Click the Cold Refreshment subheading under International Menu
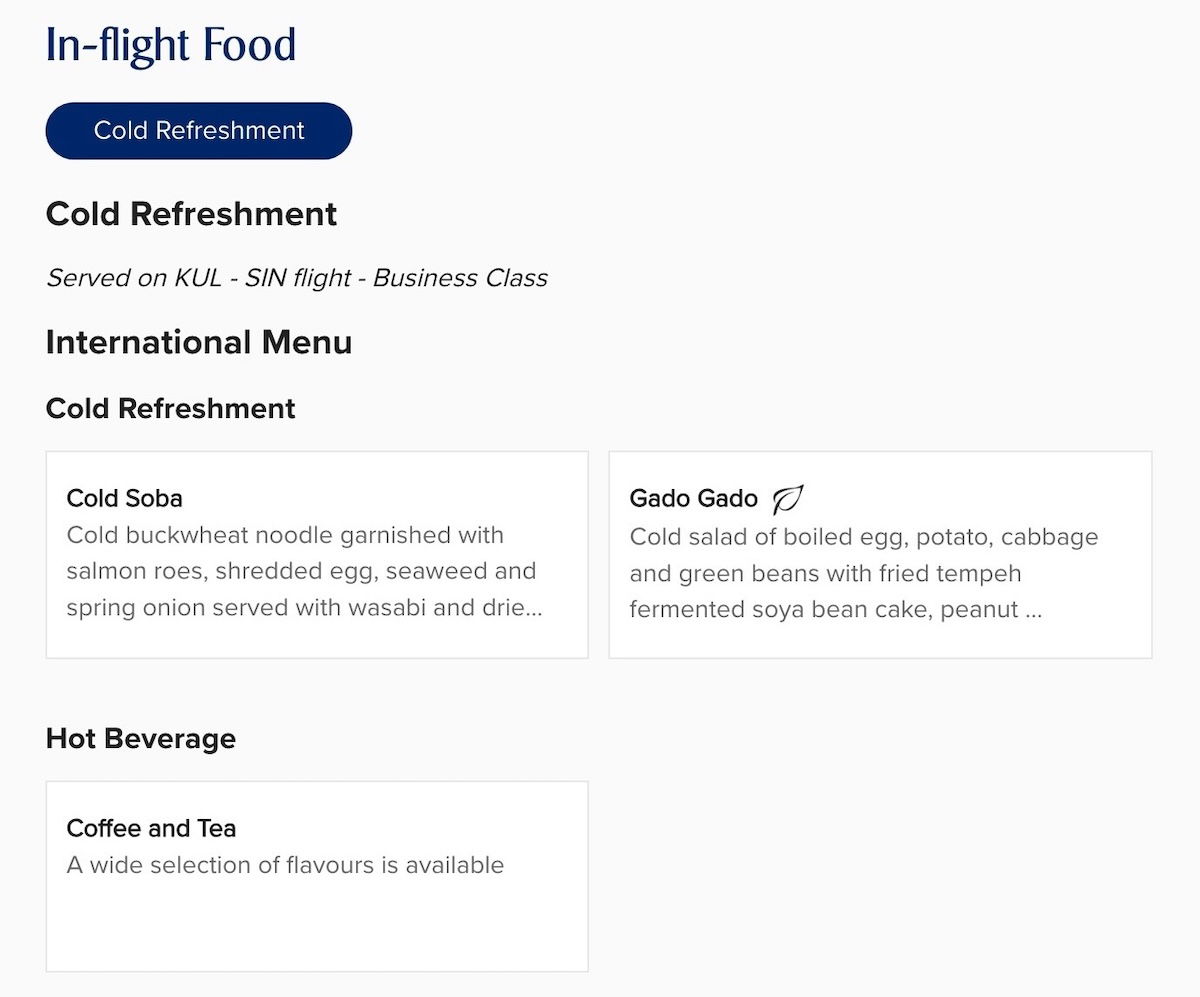Viewport: 1200px width, 997px height. click(171, 408)
